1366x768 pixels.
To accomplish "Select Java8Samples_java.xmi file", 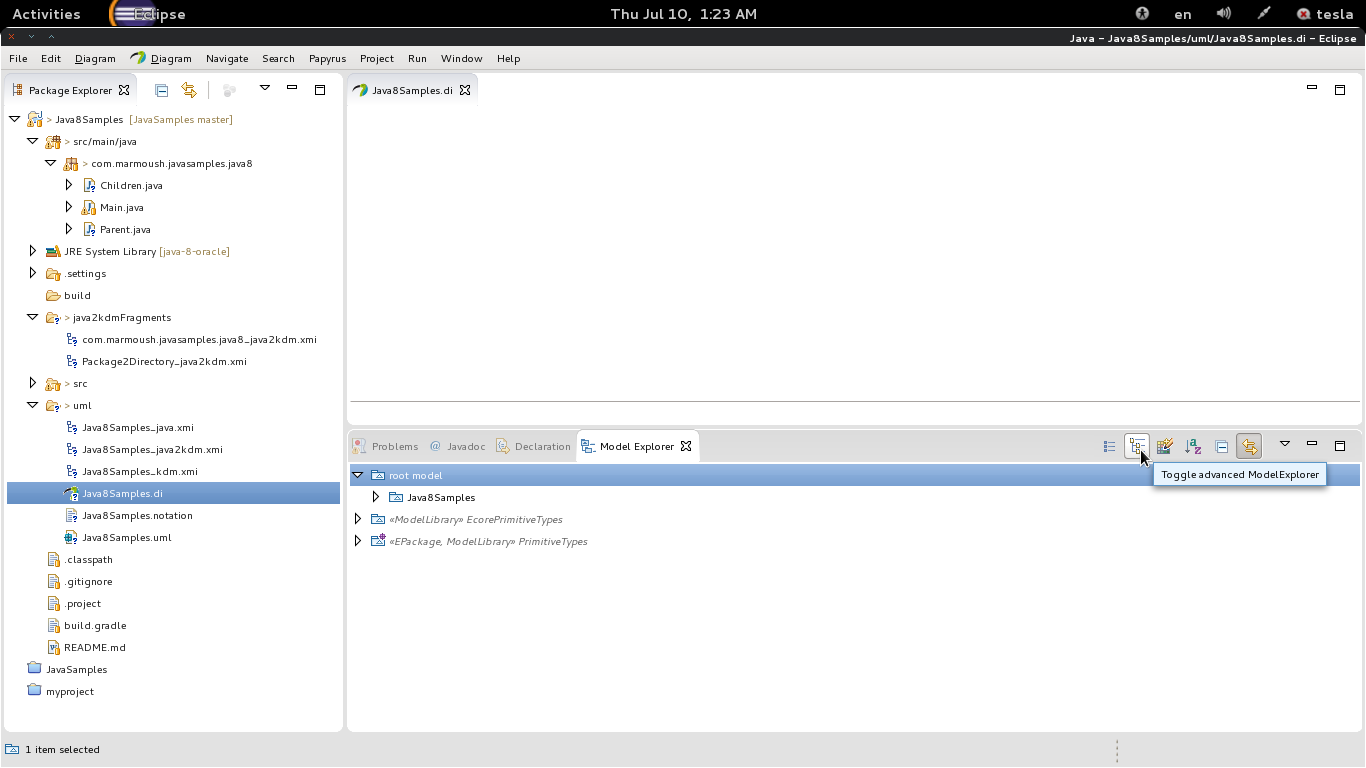I will pos(138,427).
